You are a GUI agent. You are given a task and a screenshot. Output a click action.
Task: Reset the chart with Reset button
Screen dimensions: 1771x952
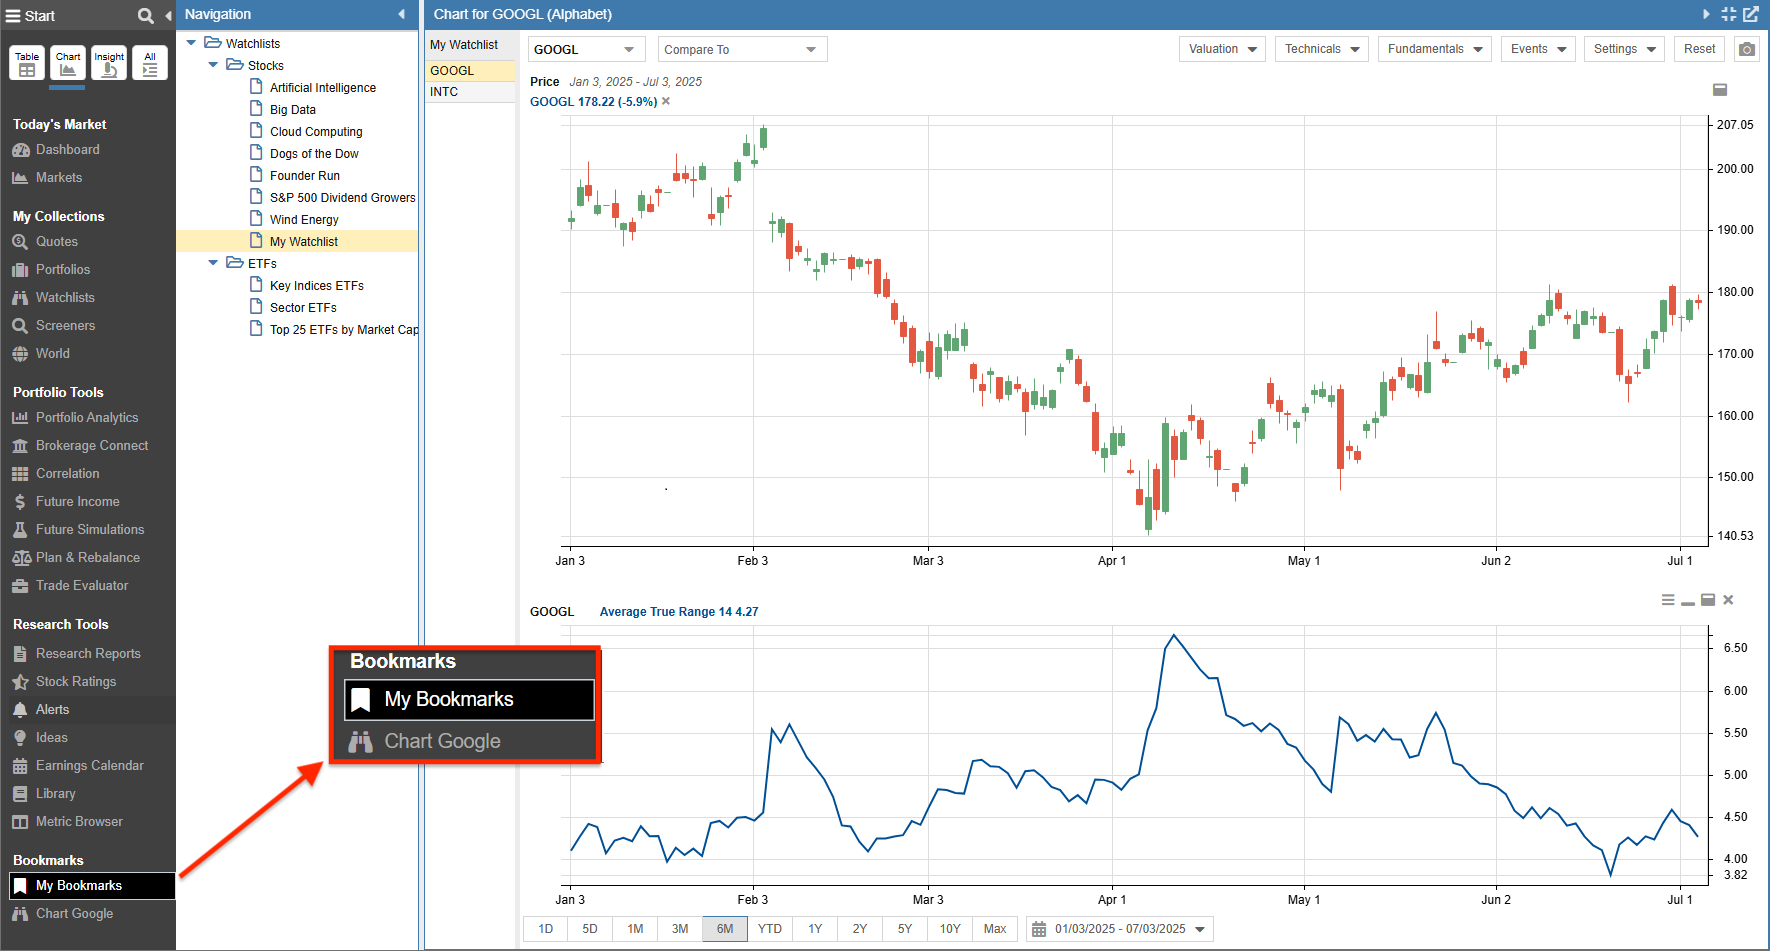click(x=1699, y=49)
